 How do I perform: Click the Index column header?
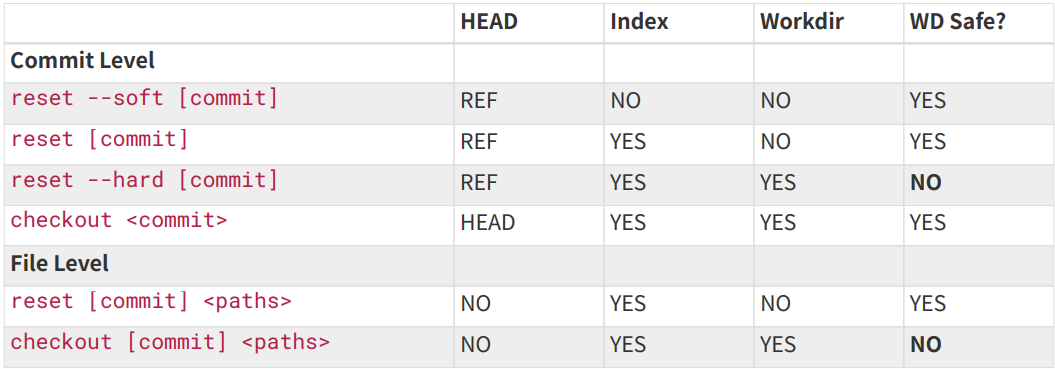pos(639,22)
